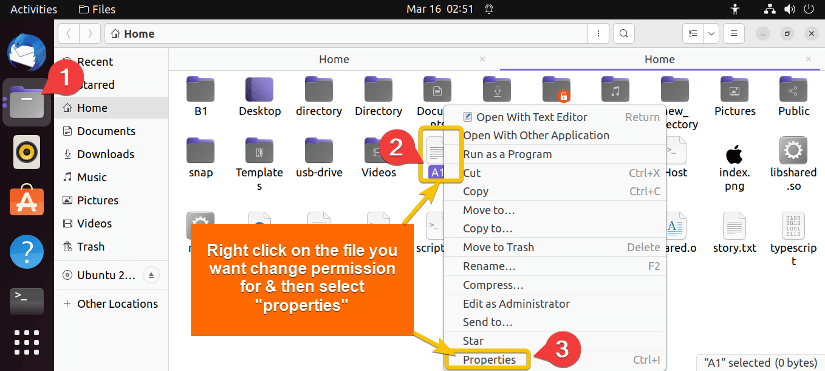Image resolution: width=825 pixels, height=371 pixels.
Task: Open the clock showing Mar 16 02:51
Action: click(439, 9)
